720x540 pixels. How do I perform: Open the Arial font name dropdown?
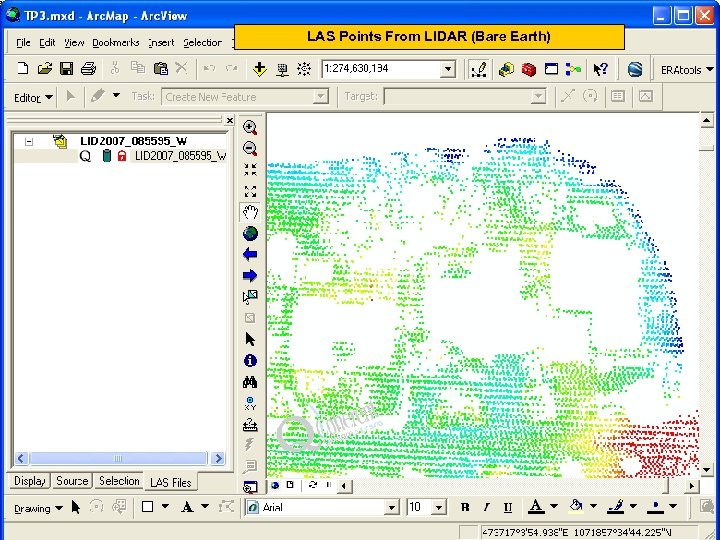391,507
